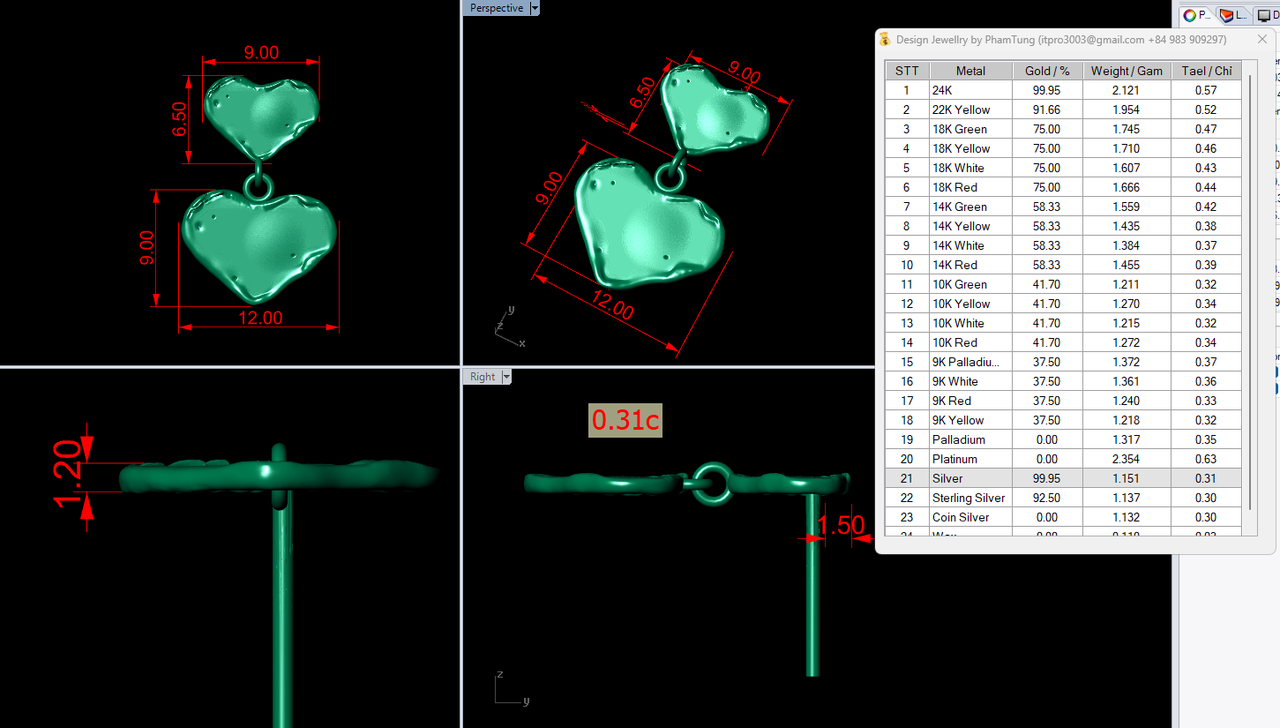
Task: Select the 9K Palladium row
Action: [x=1064, y=362]
